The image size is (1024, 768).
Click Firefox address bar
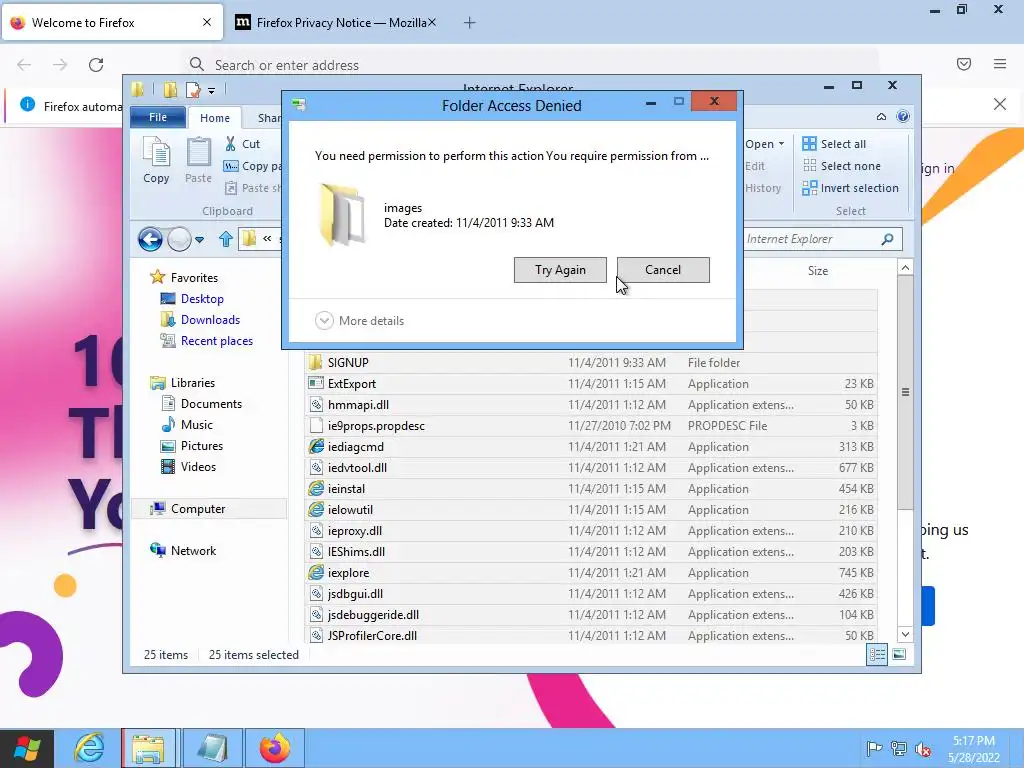[529, 65]
